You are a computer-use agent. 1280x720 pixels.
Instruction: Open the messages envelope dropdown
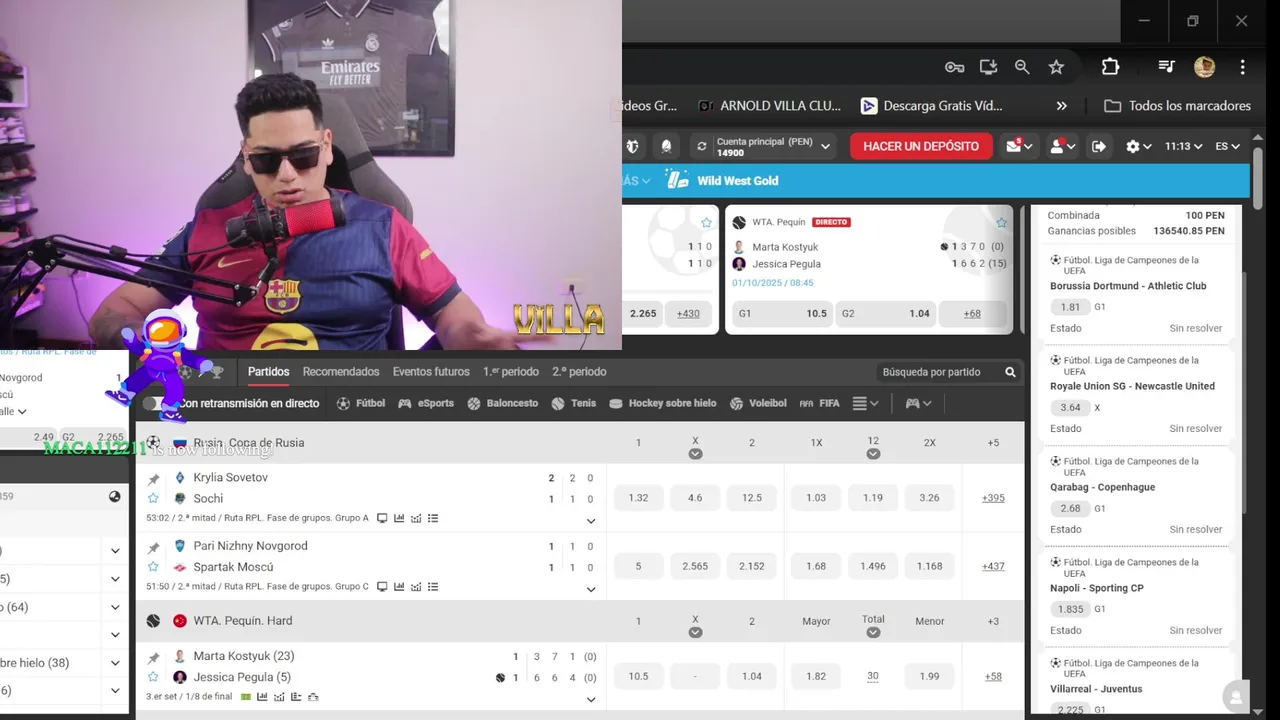click(x=1018, y=146)
